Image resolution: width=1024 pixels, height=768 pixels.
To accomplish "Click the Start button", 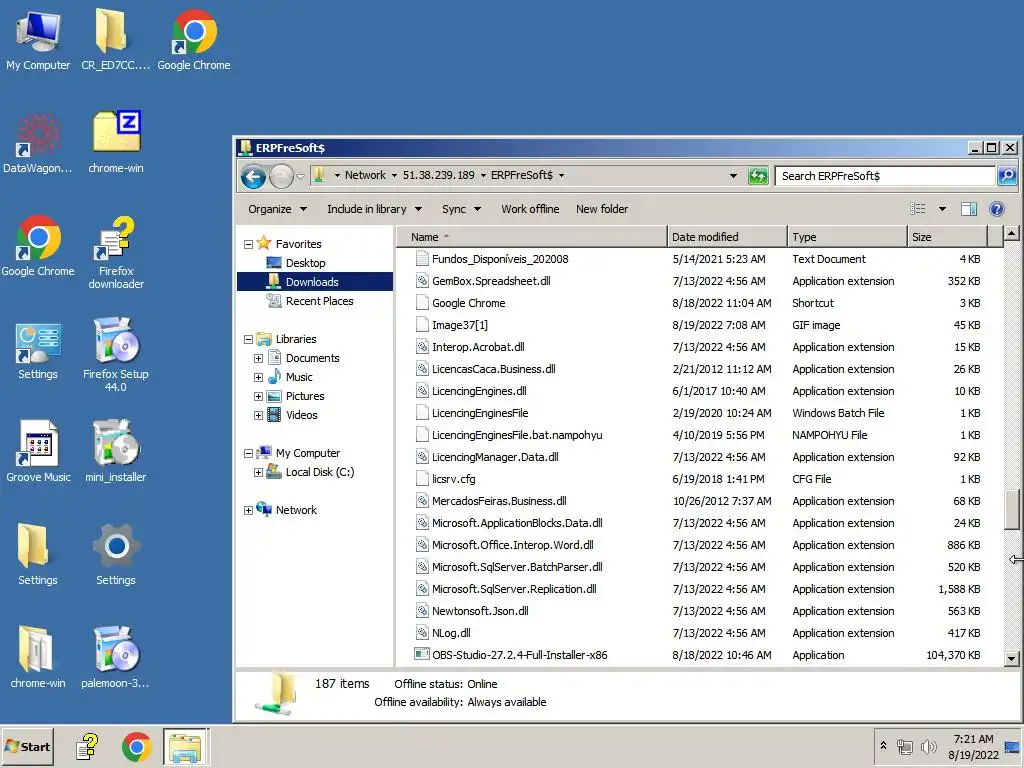I will [28, 746].
